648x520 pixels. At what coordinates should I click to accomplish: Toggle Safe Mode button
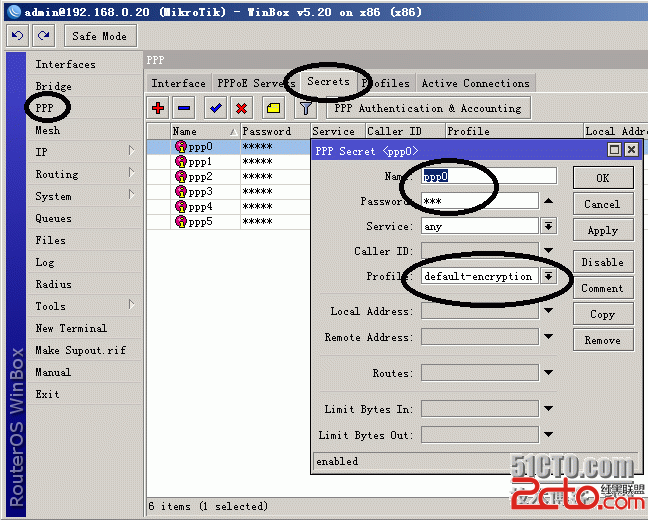[100, 36]
